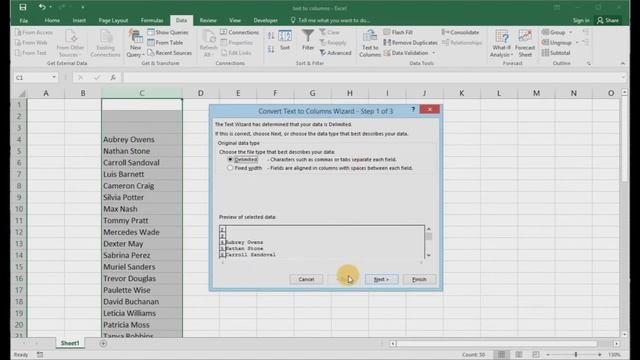
Task: Expand the Ungroup dropdown arrow
Action: pos(577,42)
